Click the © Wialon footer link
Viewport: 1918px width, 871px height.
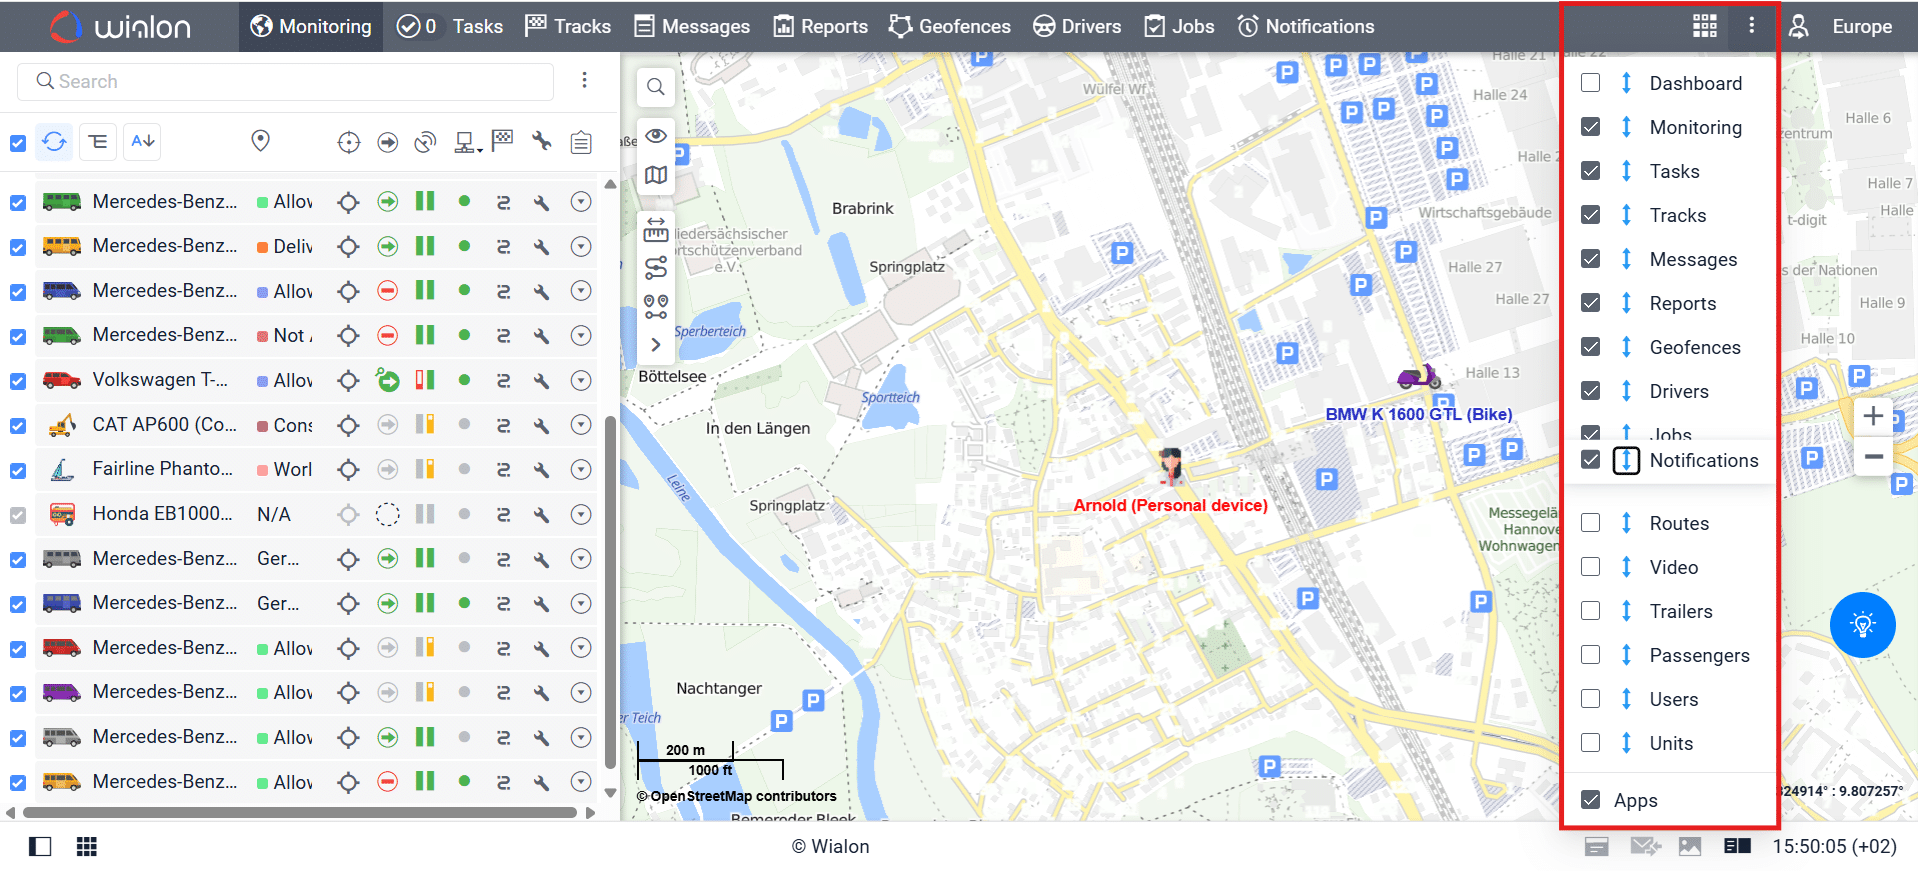tap(831, 847)
